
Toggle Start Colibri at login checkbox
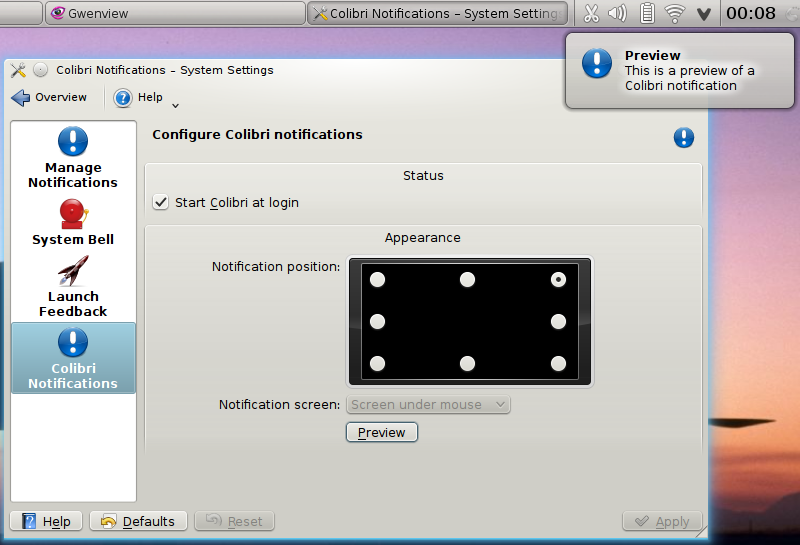click(161, 202)
